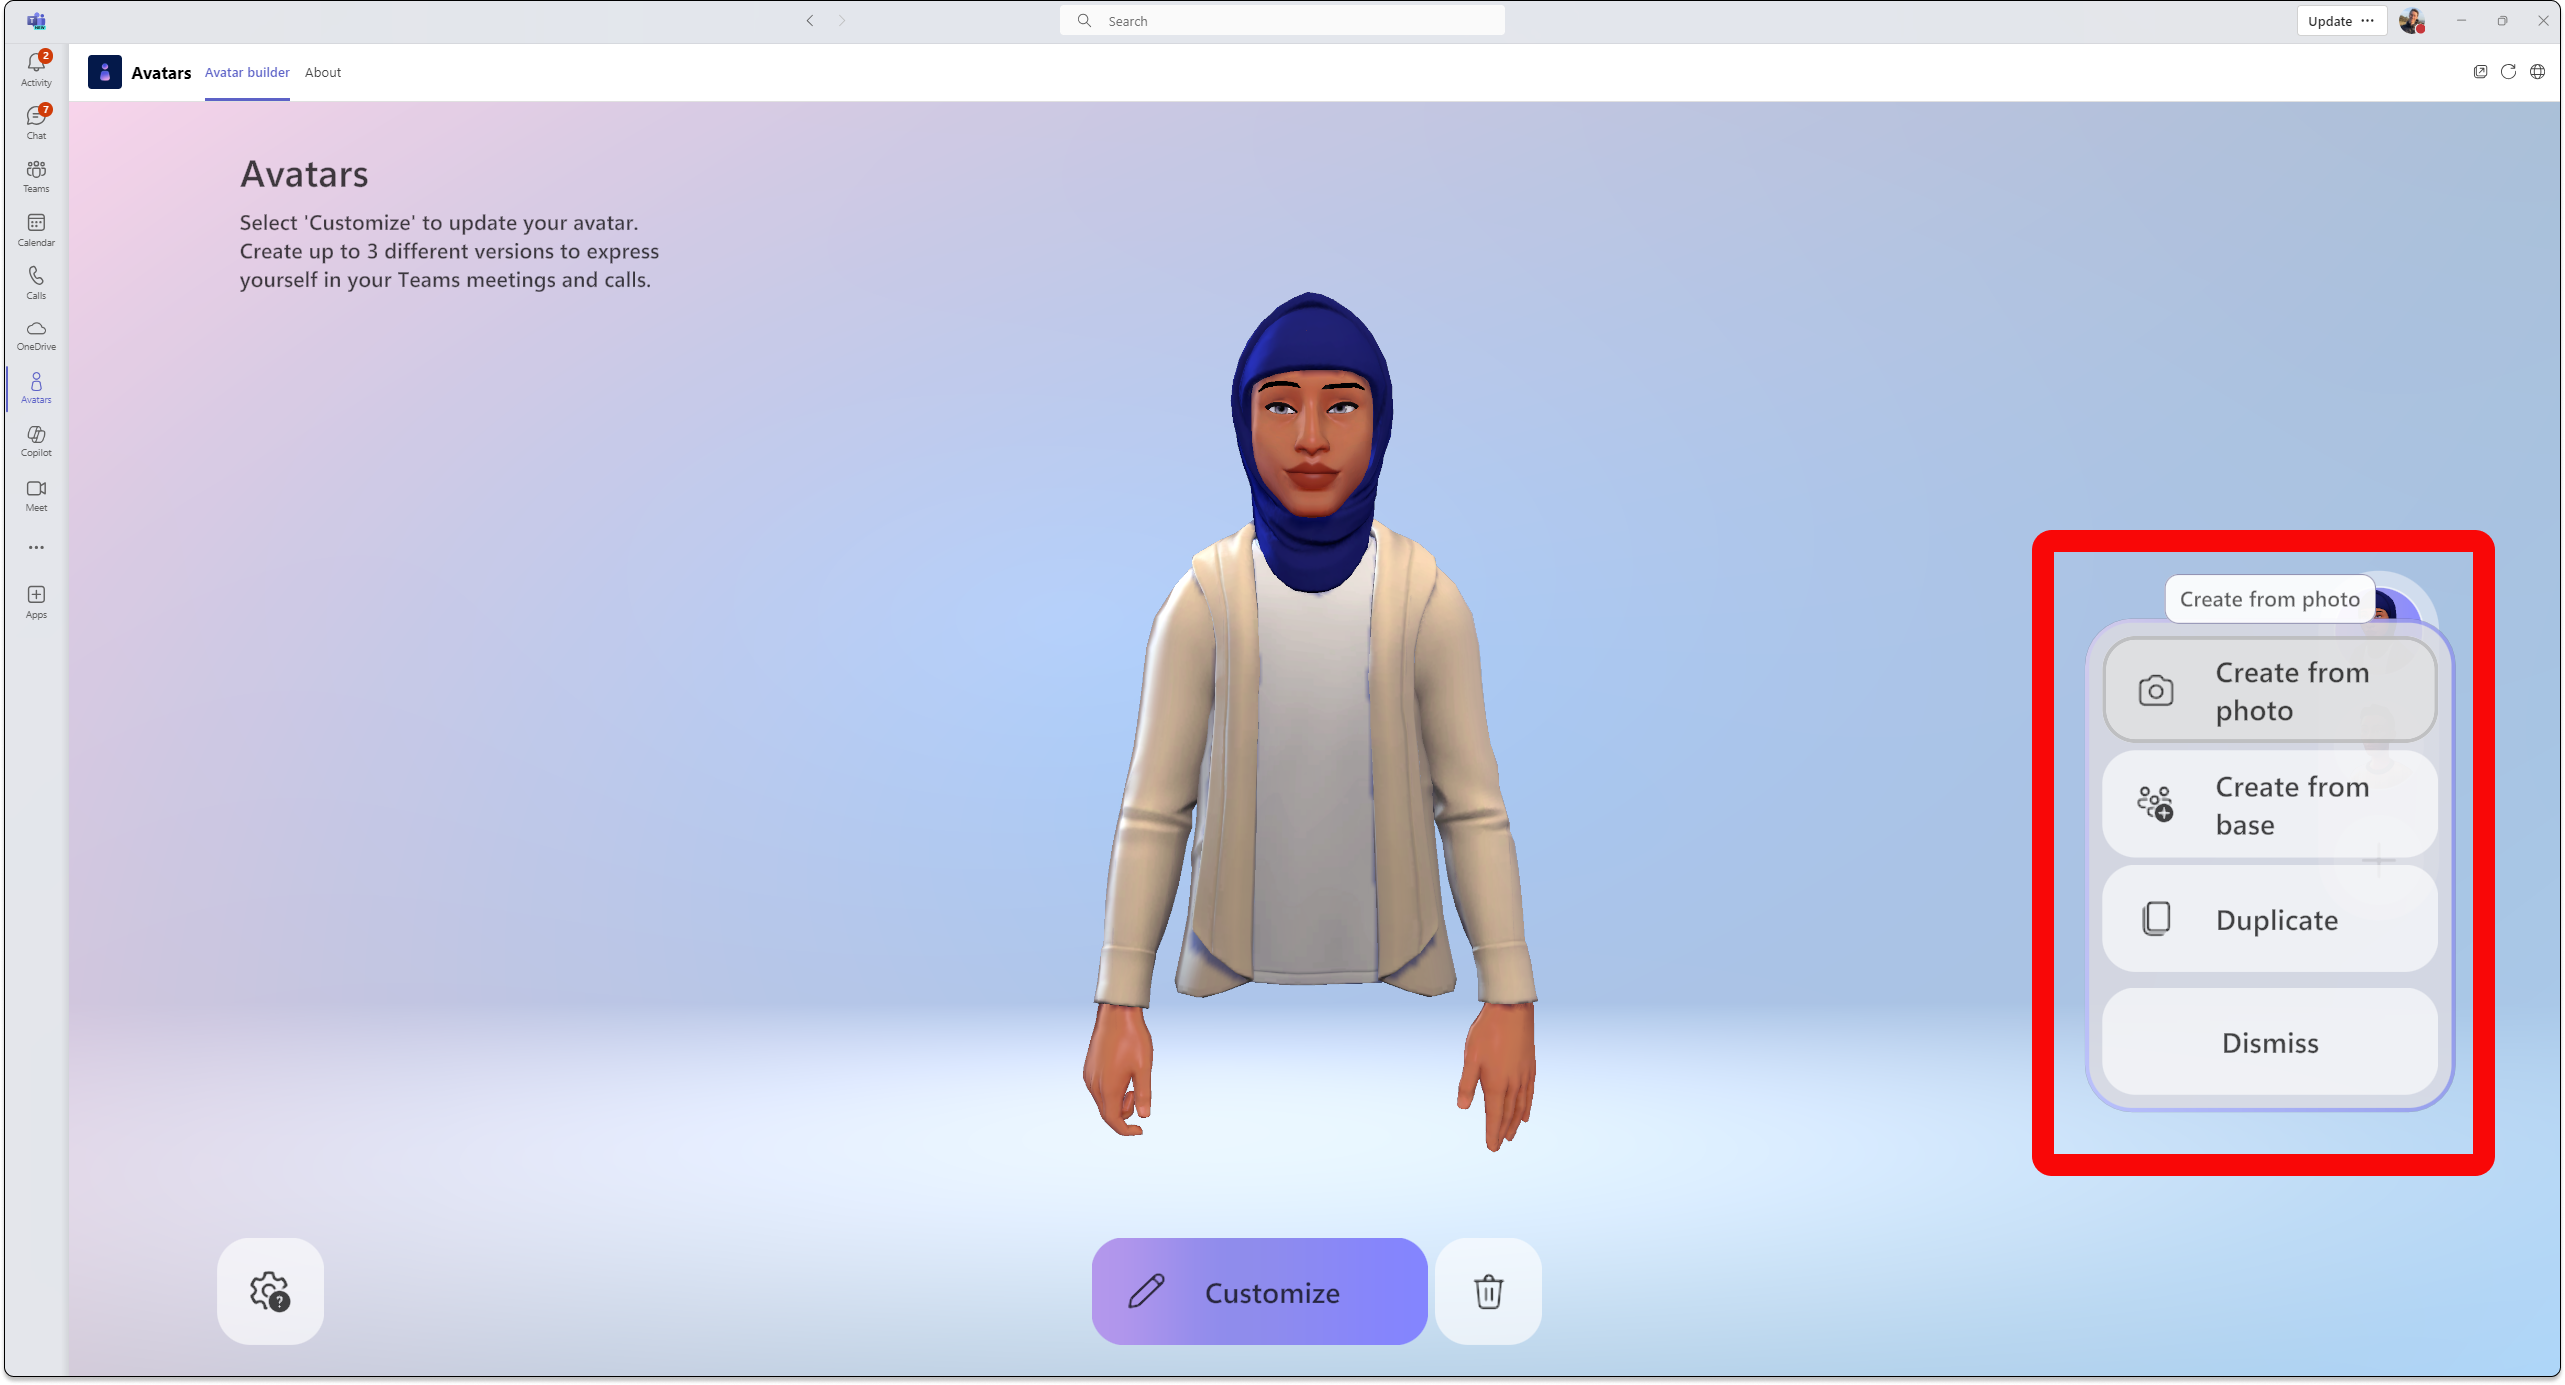Click the delete avatar trash icon
2565x1385 pixels.
click(1487, 1291)
